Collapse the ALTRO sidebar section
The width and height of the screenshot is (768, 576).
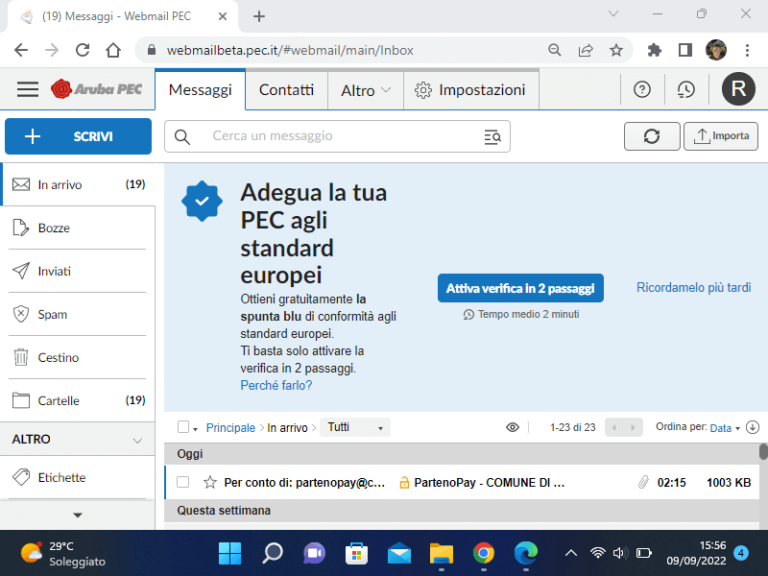138,440
